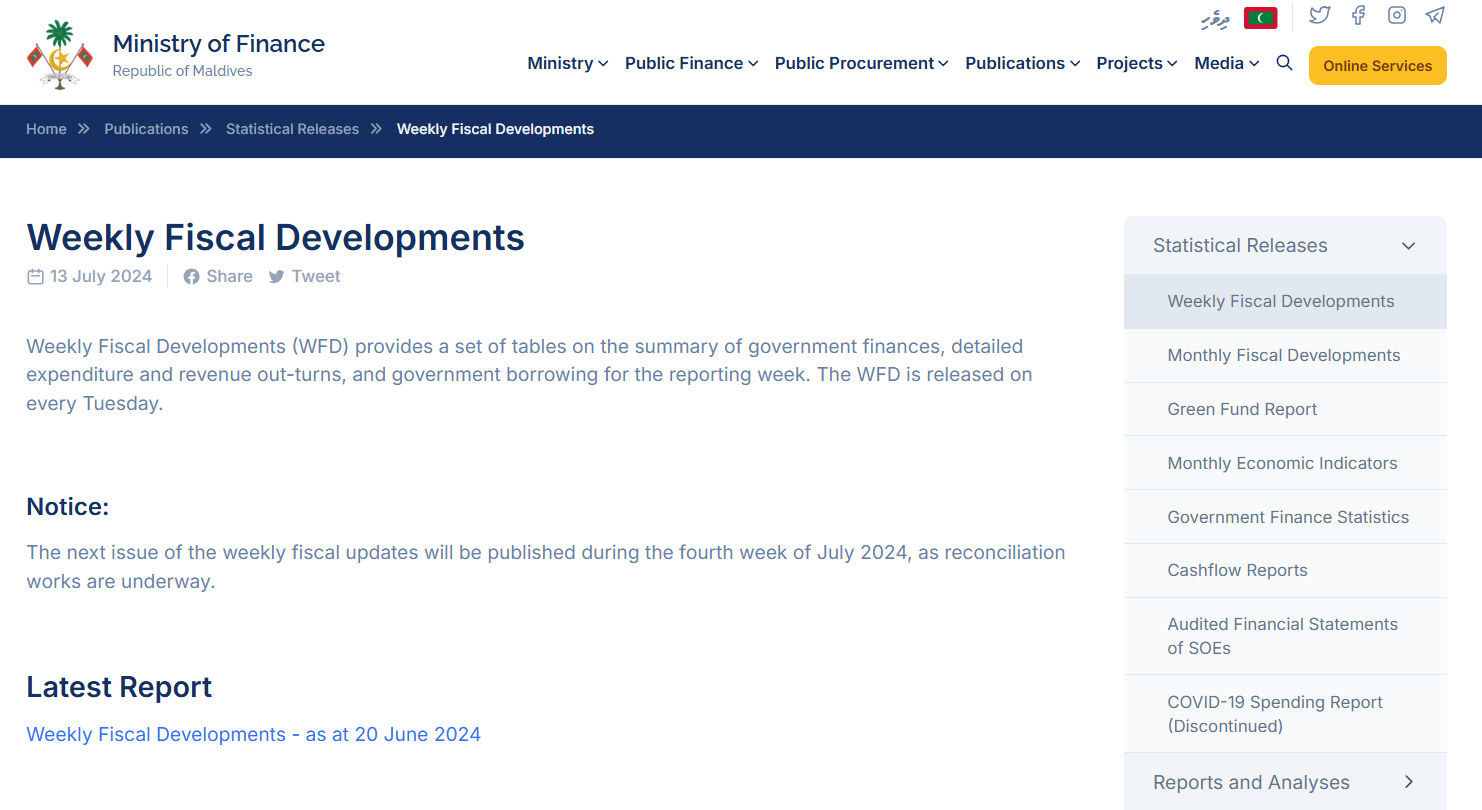Click the Maldives flag icon
The image size is (1482, 810).
tap(1260, 18)
